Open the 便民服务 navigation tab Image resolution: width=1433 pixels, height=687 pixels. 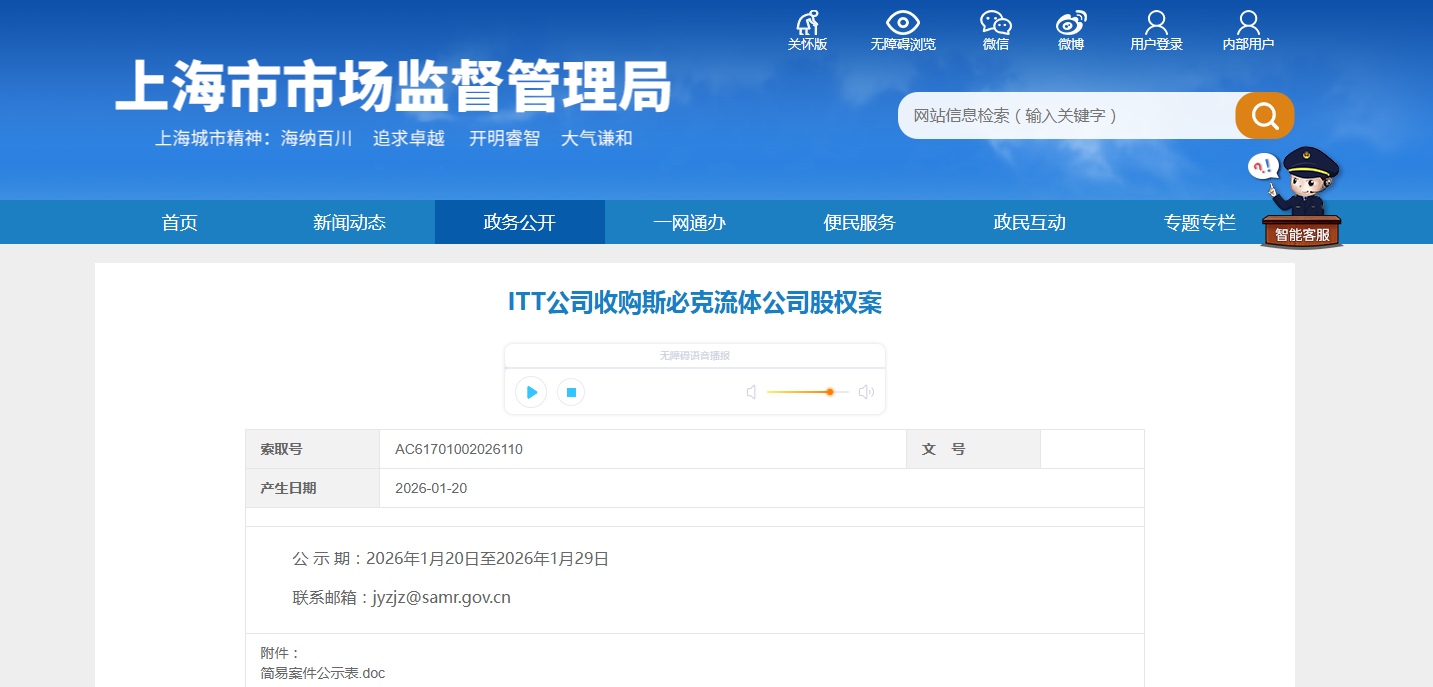pyautogui.click(x=860, y=222)
